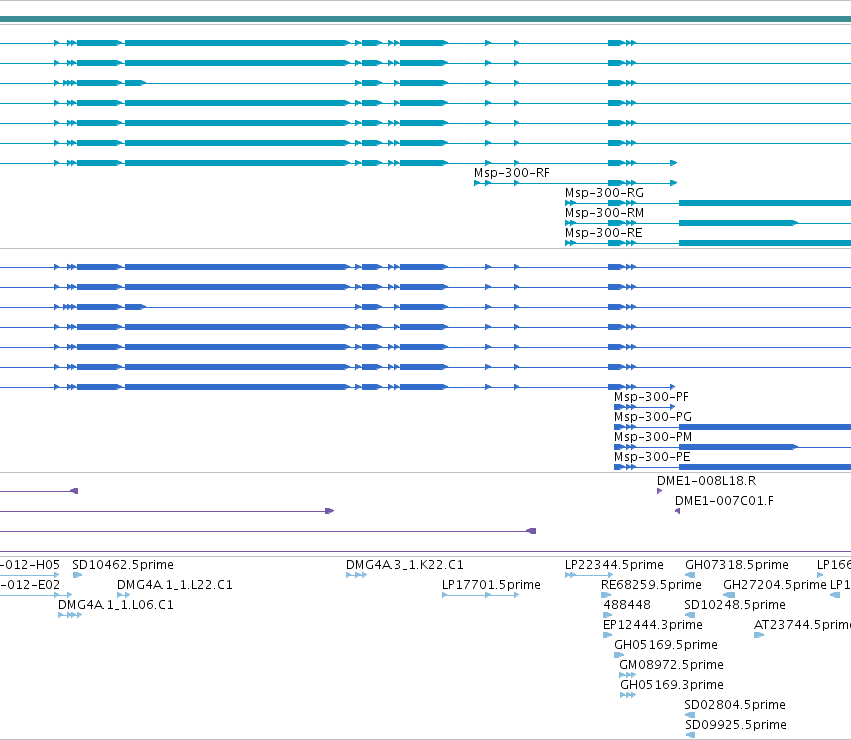
Task: Click the GH27204.5prime EST label
Action: [774, 585]
